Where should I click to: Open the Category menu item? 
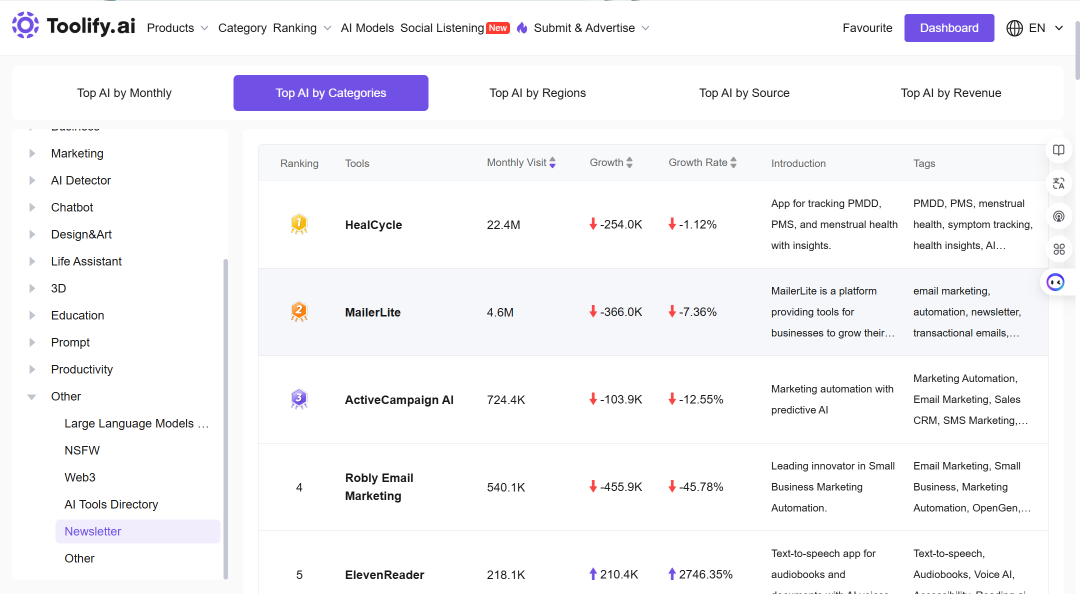[242, 28]
